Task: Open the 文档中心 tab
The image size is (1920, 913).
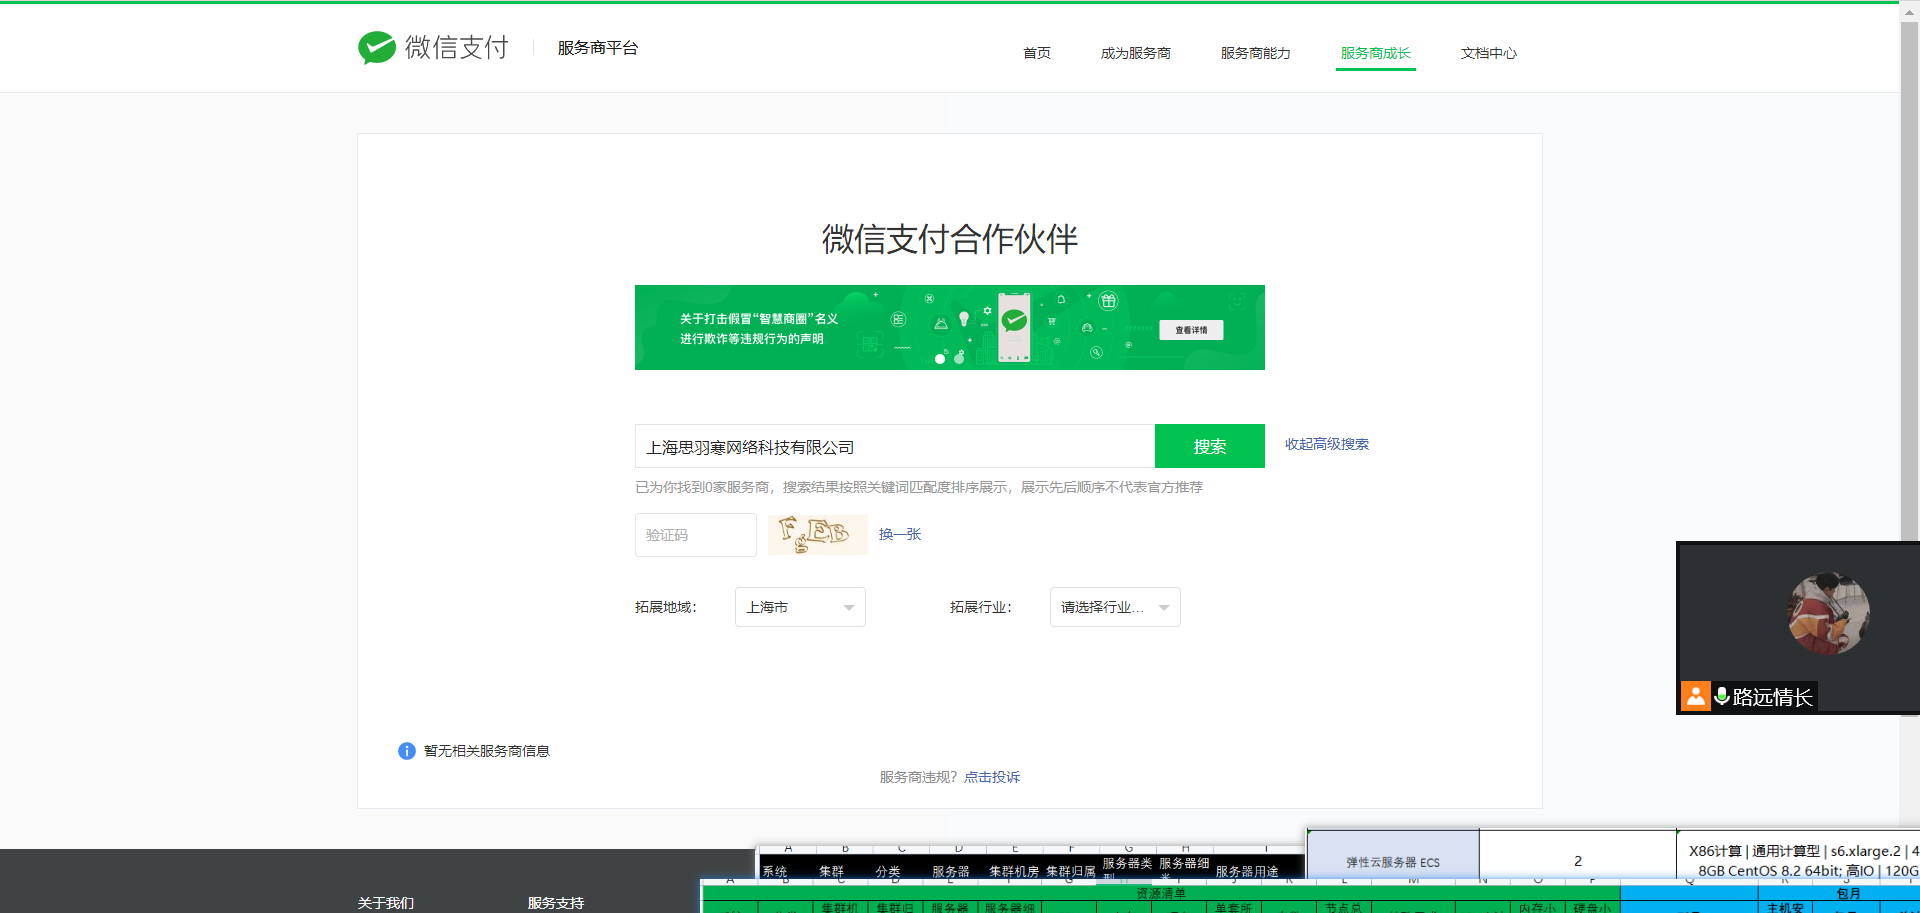Action: click(1489, 53)
